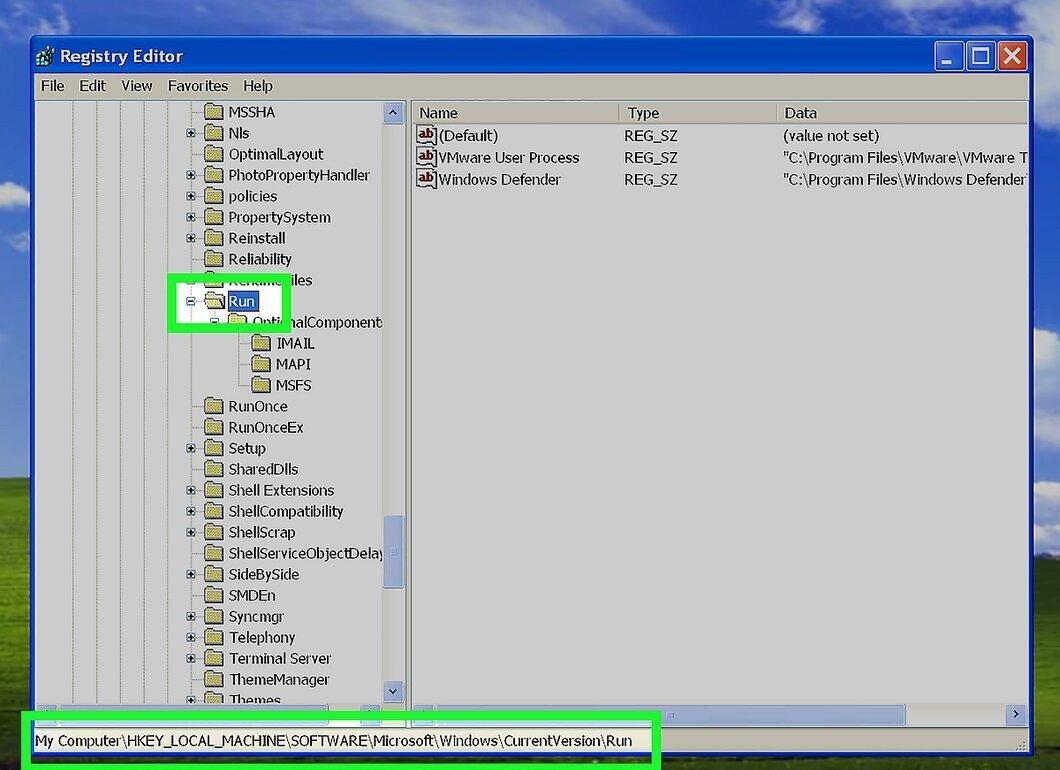Click the (Default) value icon
This screenshot has width=1060, height=770.
426,135
